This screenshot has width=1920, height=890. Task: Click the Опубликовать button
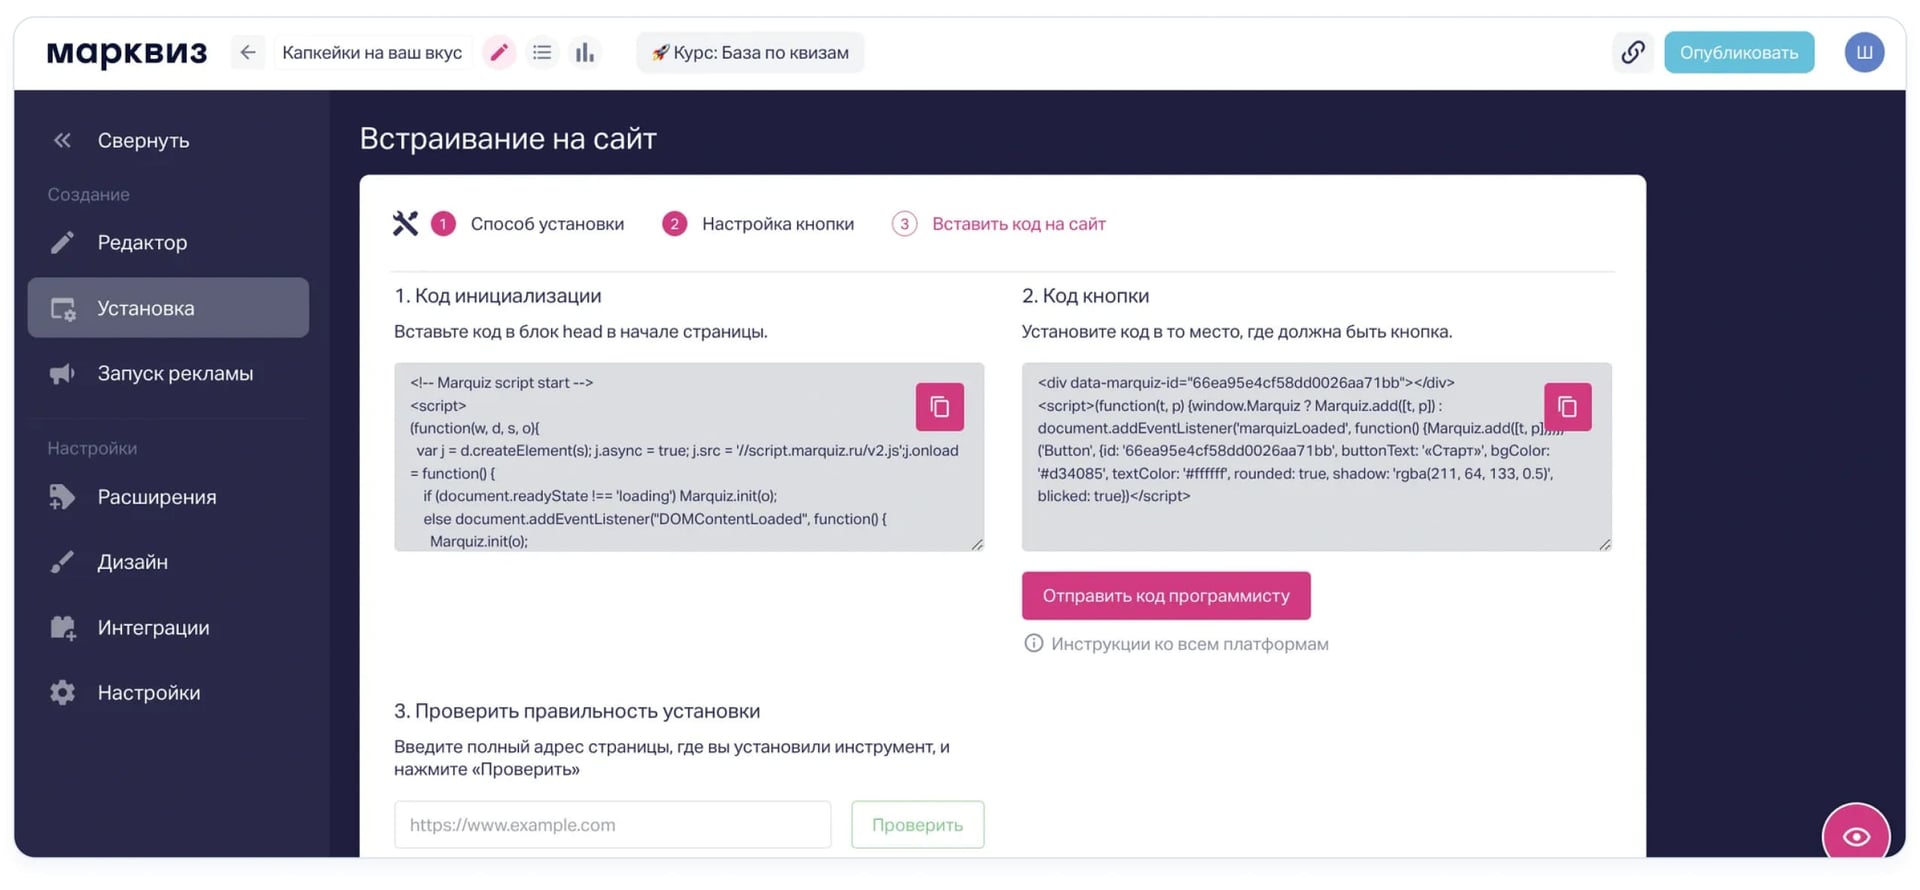point(1739,52)
